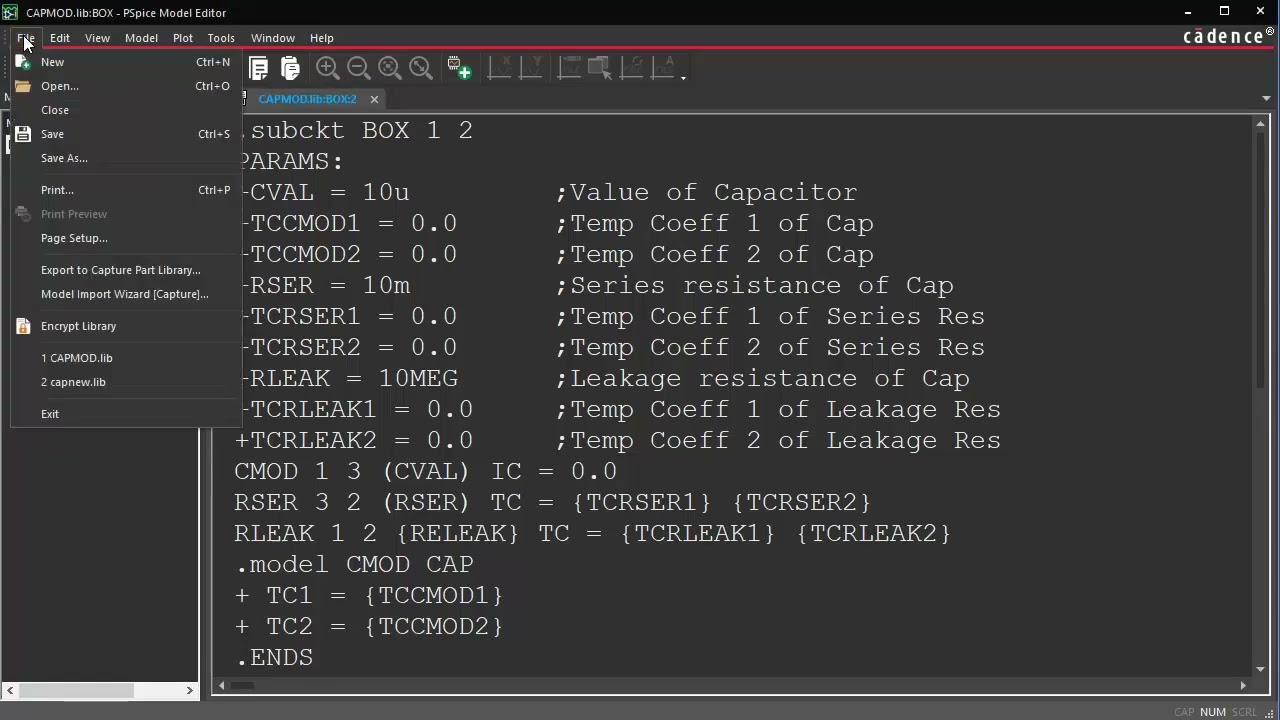The height and width of the screenshot is (720, 1280).
Task: Click the Zoom Fit magnifier icon
Action: [x=421, y=68]
